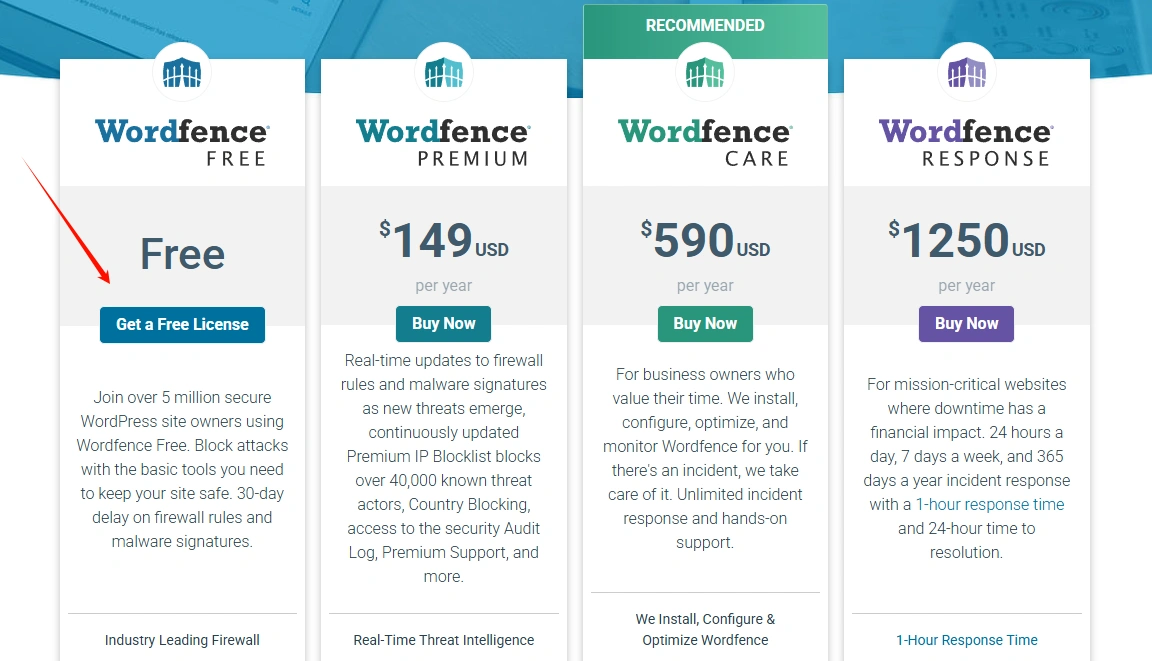Click Buy Now under the $149 Premium plan
Screen dimensions: 1152x661
[x=443, y=324]
